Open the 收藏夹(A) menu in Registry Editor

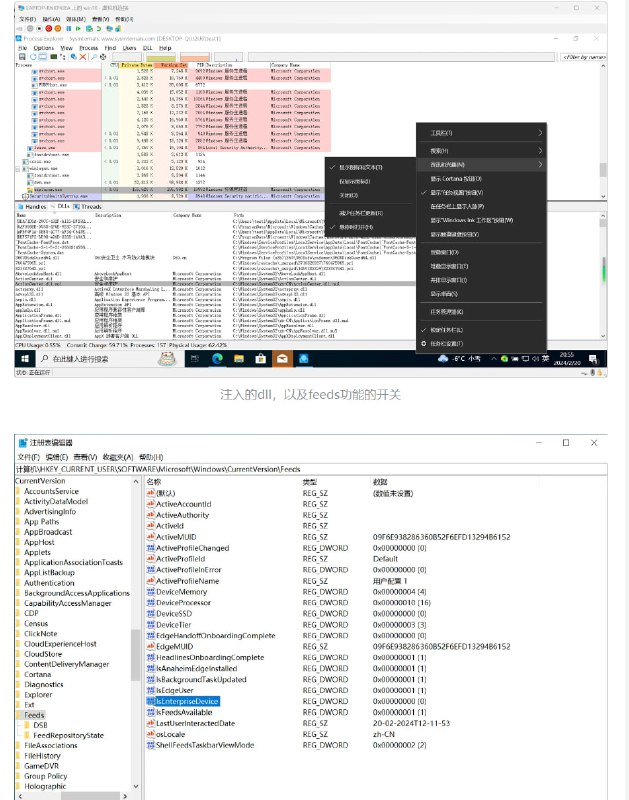[118, 457]
